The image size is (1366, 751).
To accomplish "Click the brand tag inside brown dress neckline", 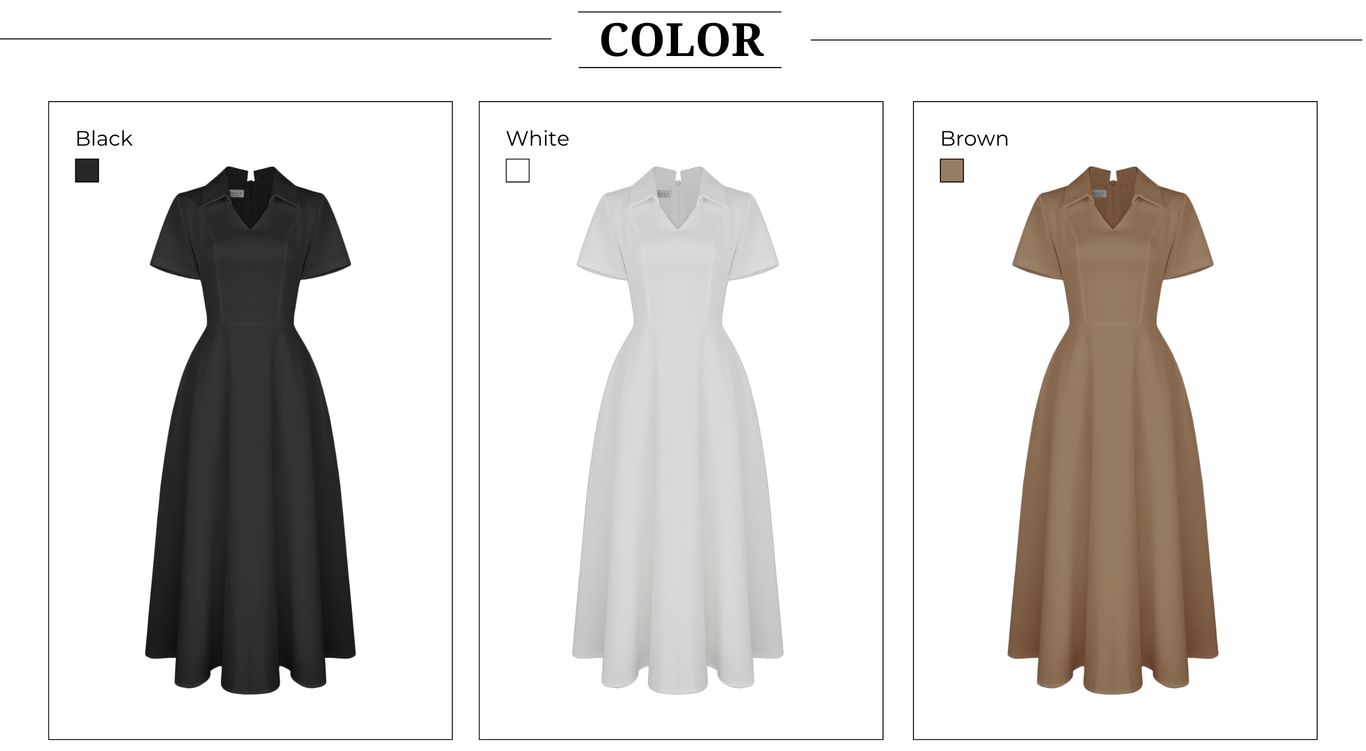I will [x=1097, y=193].
